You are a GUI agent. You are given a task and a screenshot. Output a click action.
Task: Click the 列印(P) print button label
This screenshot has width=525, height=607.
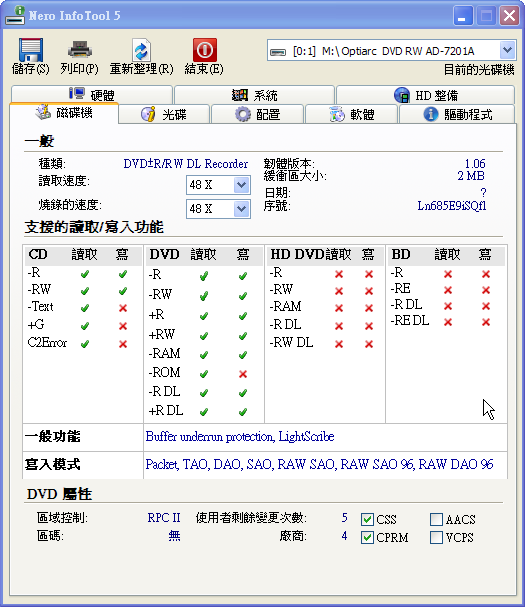click(x=79, y=69)
